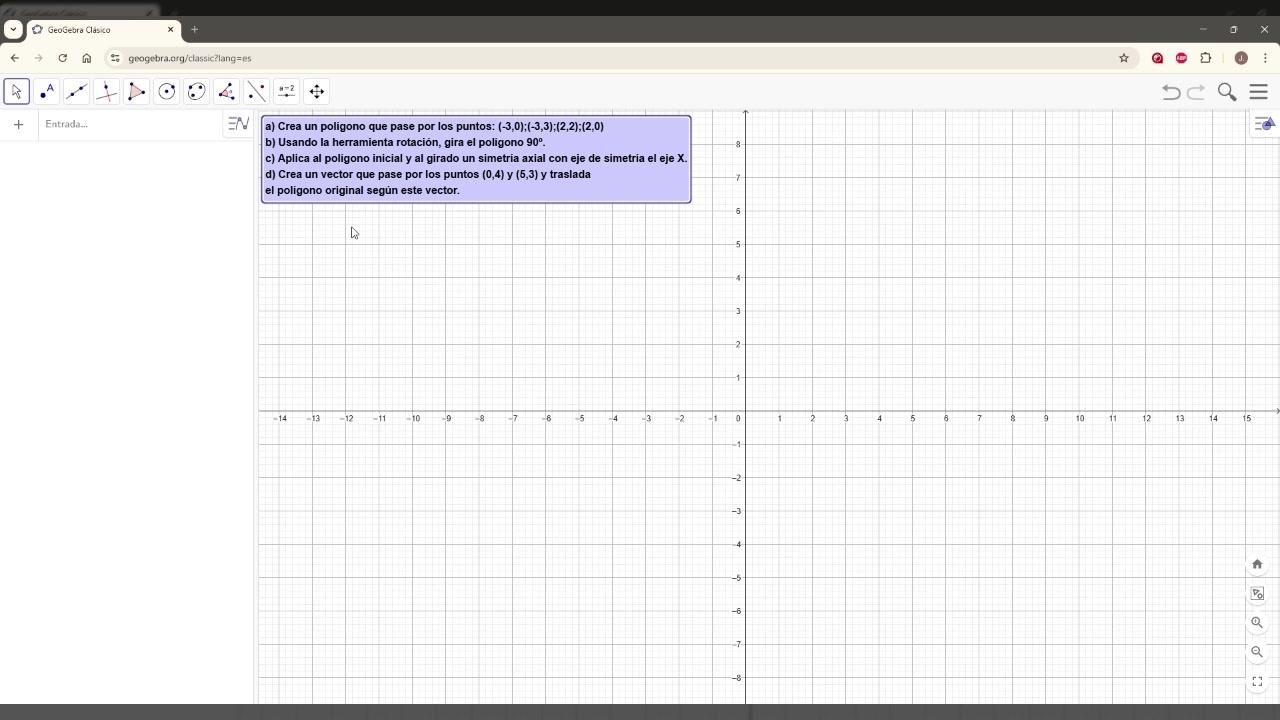Image resolution: width=1280 pixels, height=720 pixels.
Task: Minimize the browser window
Action: click(x=1203, y=30)
